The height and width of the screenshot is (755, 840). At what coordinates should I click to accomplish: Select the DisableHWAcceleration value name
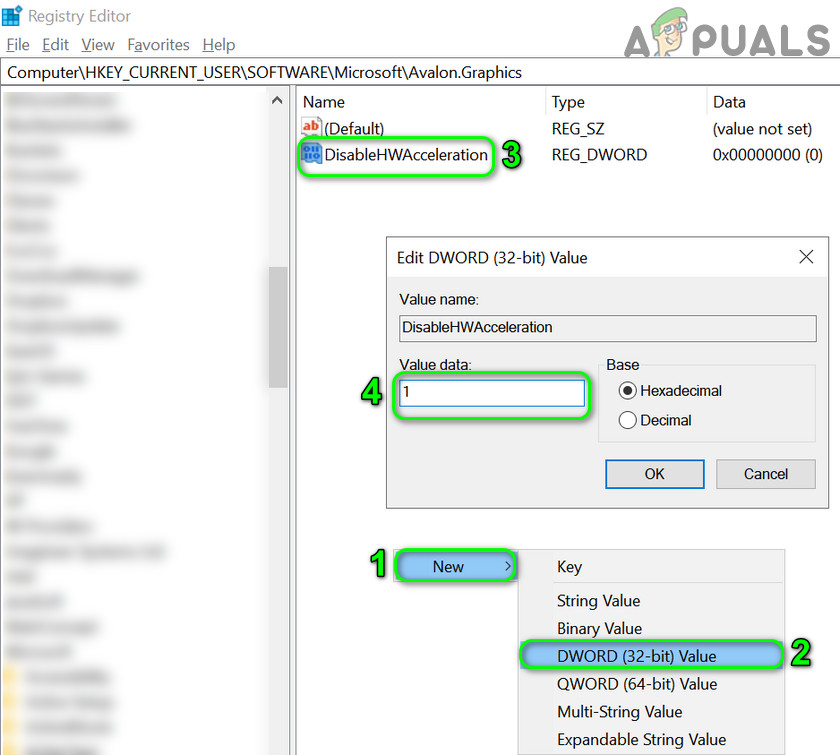(x=406, y=155)
